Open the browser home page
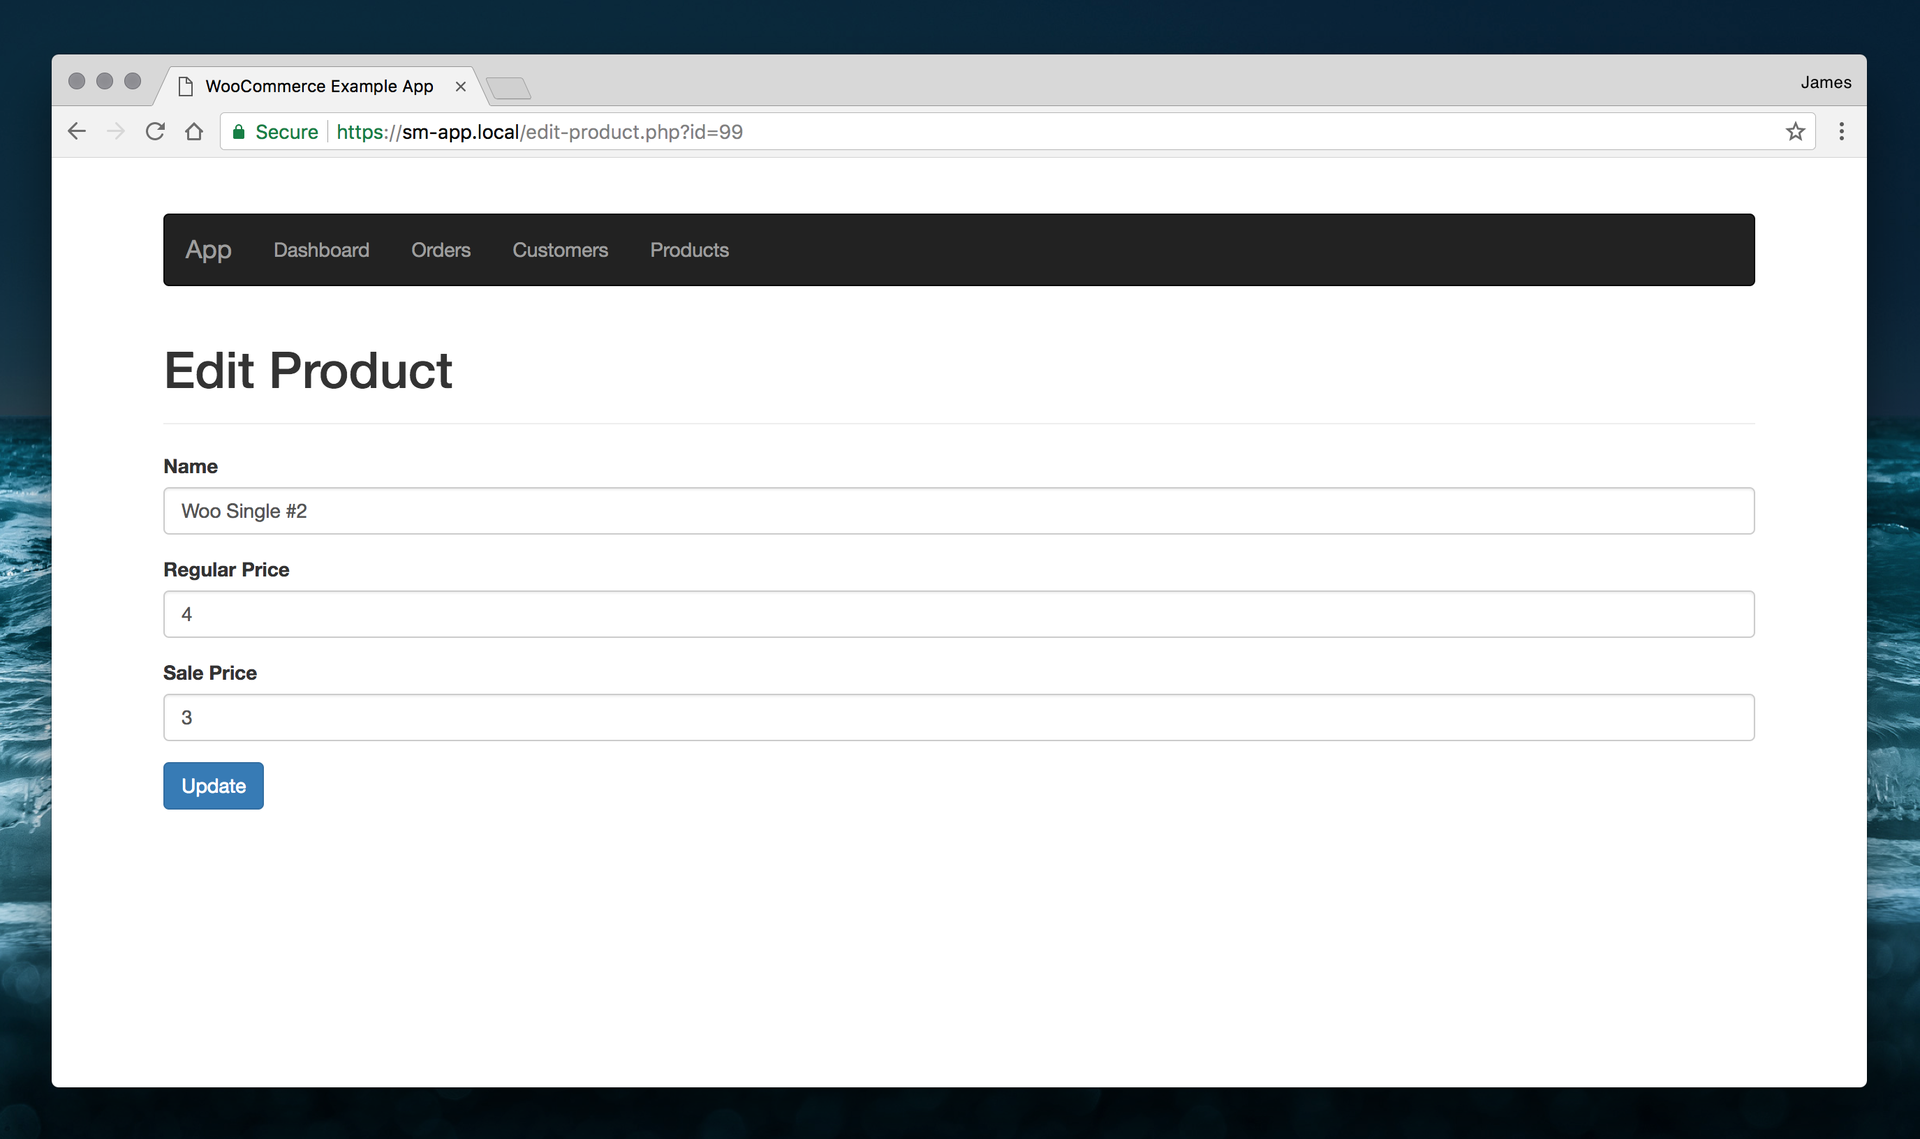This screenshot has width=1920, height=1139. click(x=194, y=131)
